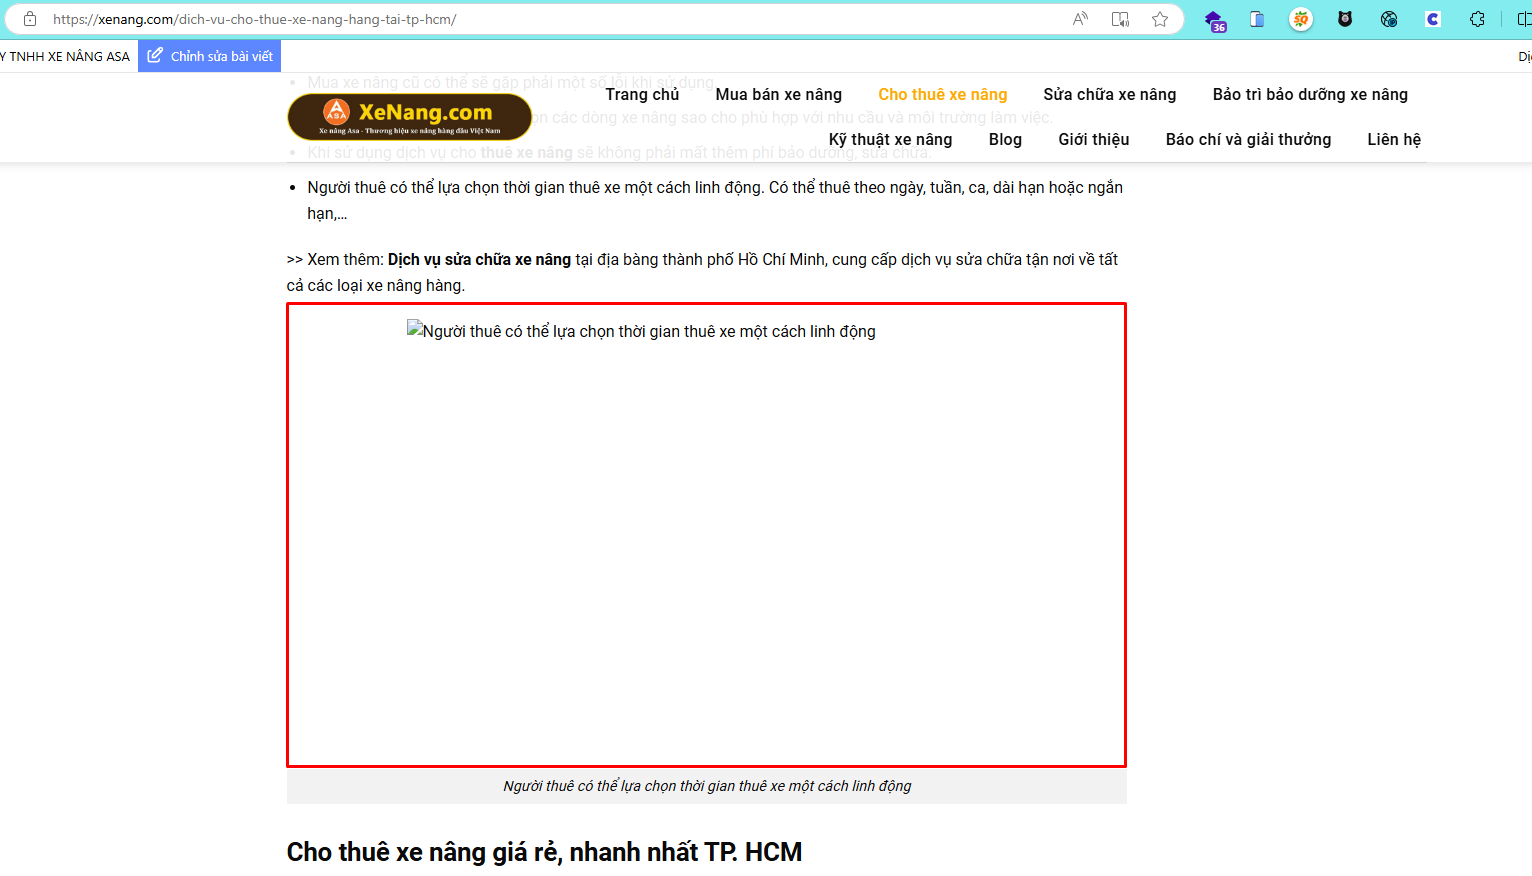The width and height of the screenshot is (1532, 876).
Task: Go to Kỹ thuật xe nâng page
Action: [890, 139]
